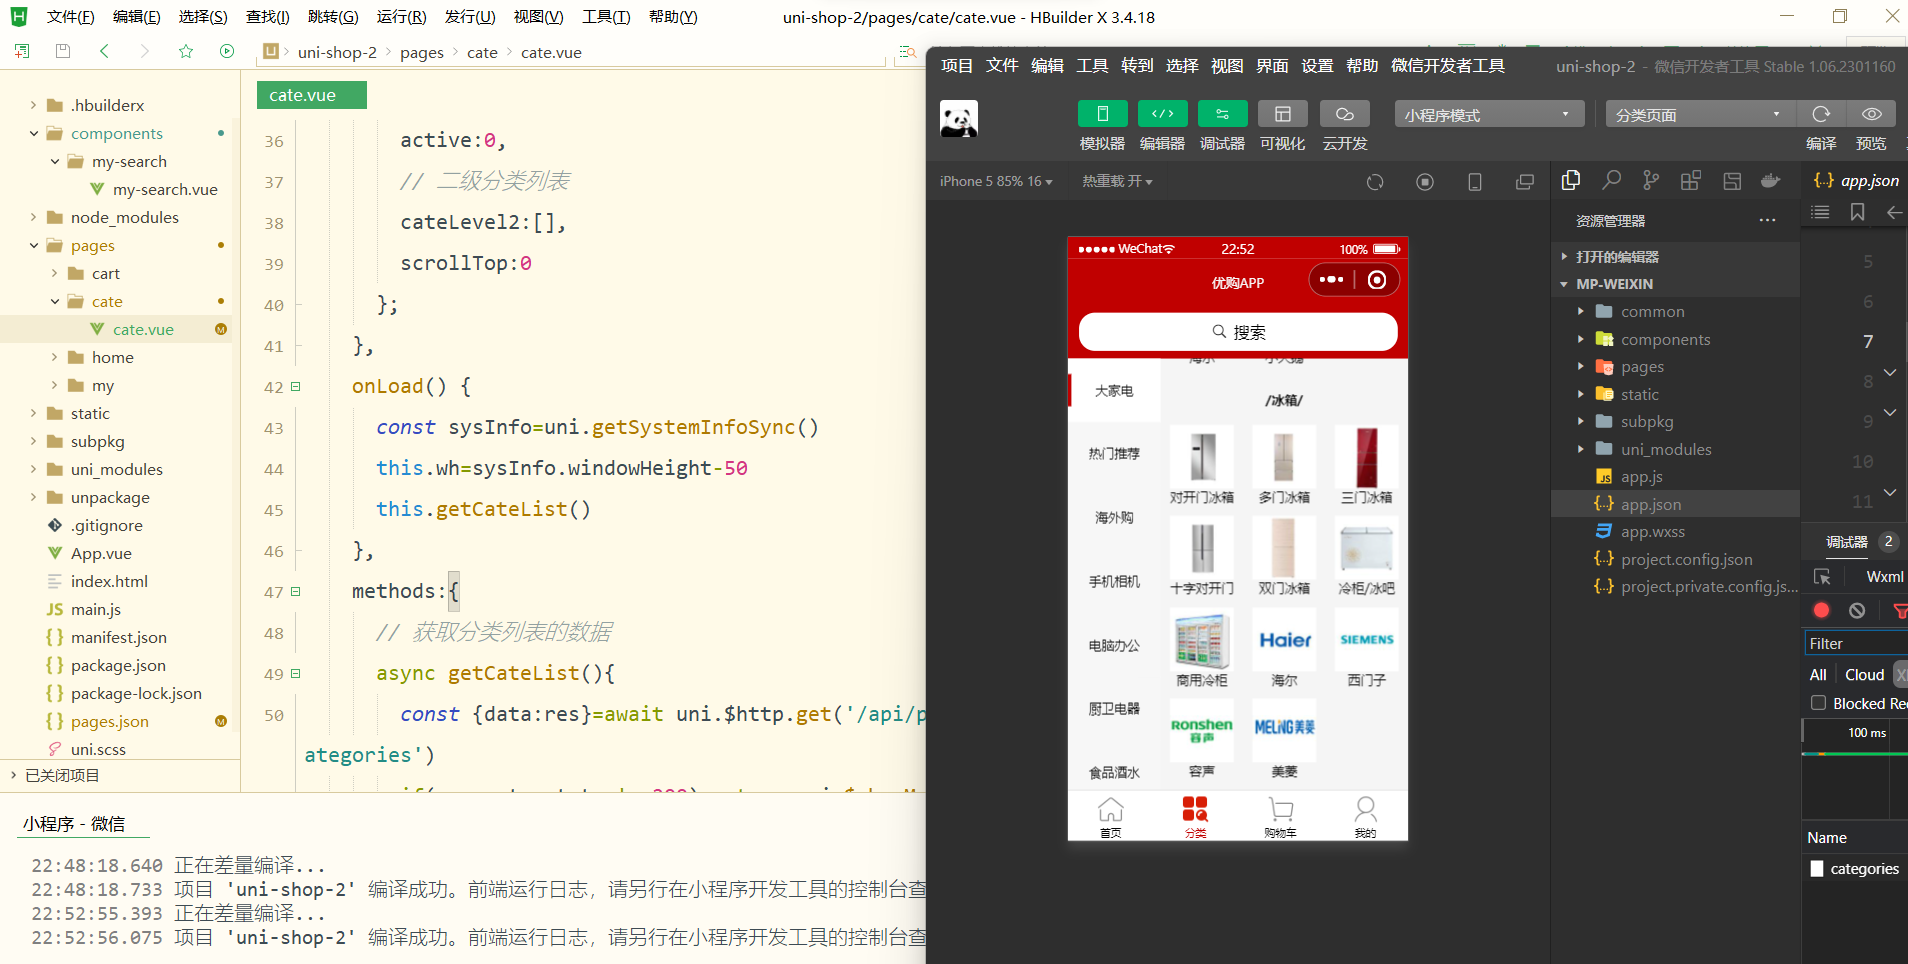Viewport: 1908px width, 964px height.
Task: Click the magnifier search icon in DevTools sidebar
Action: (1610, 181)
